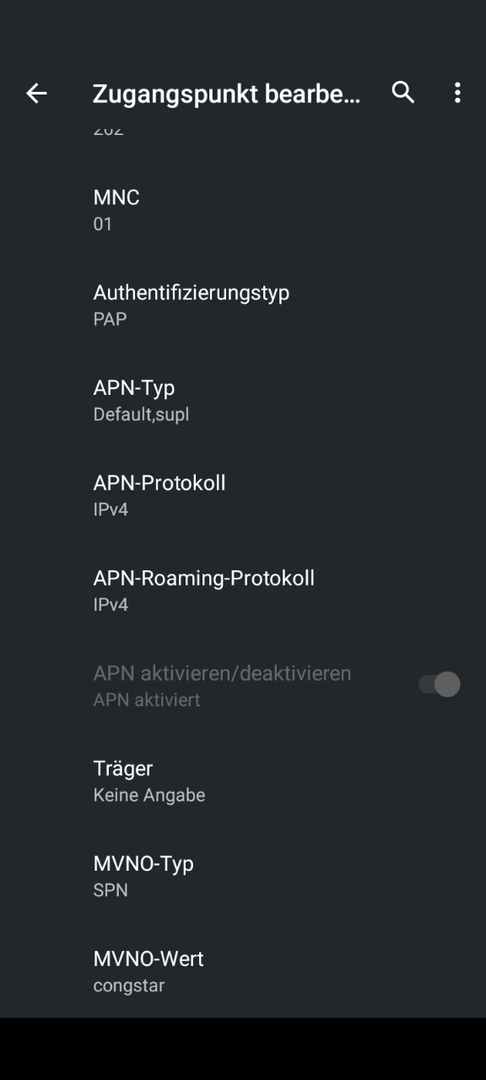Open search with the magnifier icon
Screen dimensions: 486x1080
403,92
